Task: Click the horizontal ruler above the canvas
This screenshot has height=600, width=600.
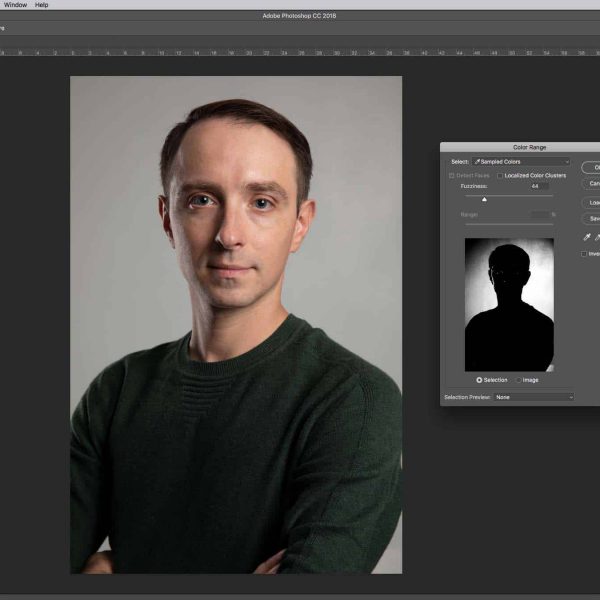Action: (x=300, y=52)
